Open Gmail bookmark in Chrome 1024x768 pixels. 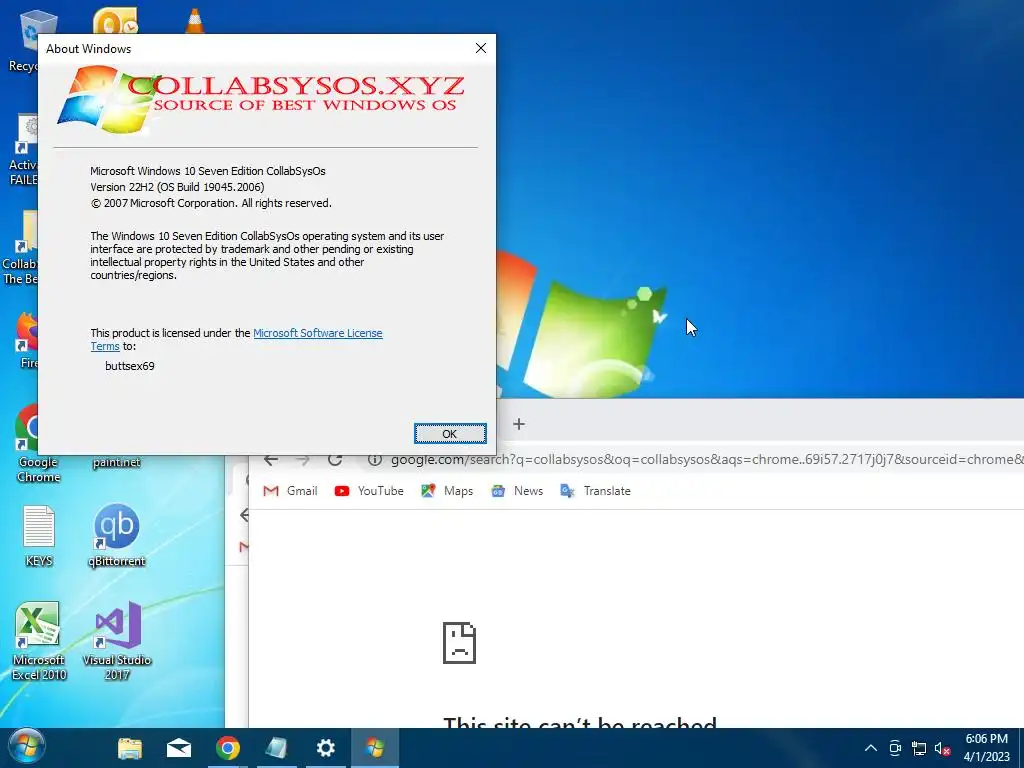pyautogui.click(x=290, y=491)
